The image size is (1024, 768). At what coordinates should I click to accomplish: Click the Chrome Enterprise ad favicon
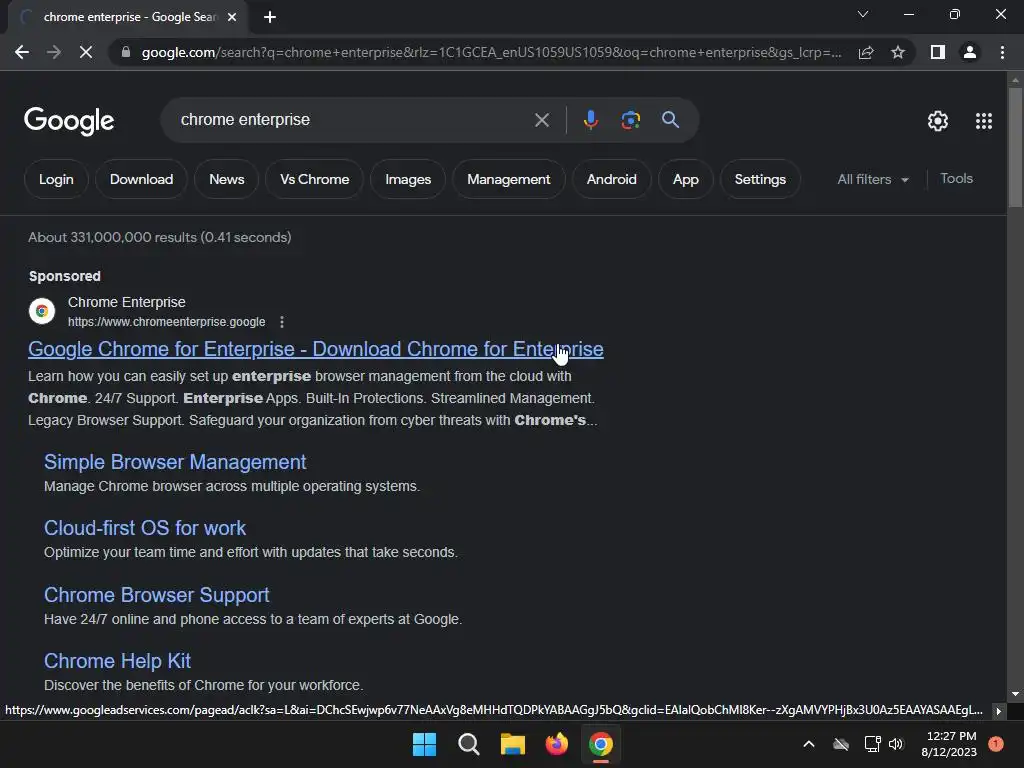pos(42,311)
